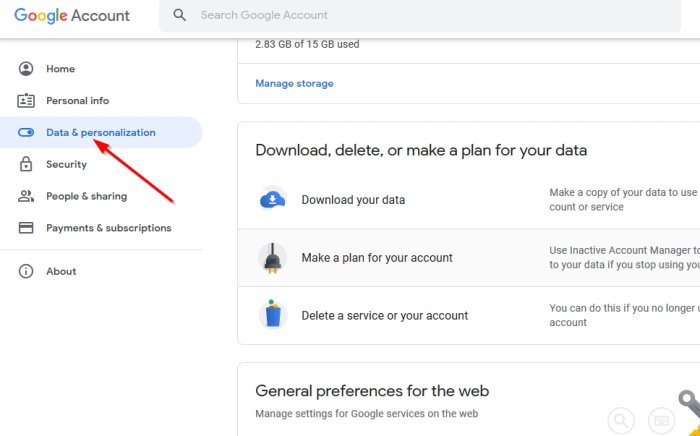Click 'You can do this if you no longer' description
700x436 pixels.
[624, 315]
